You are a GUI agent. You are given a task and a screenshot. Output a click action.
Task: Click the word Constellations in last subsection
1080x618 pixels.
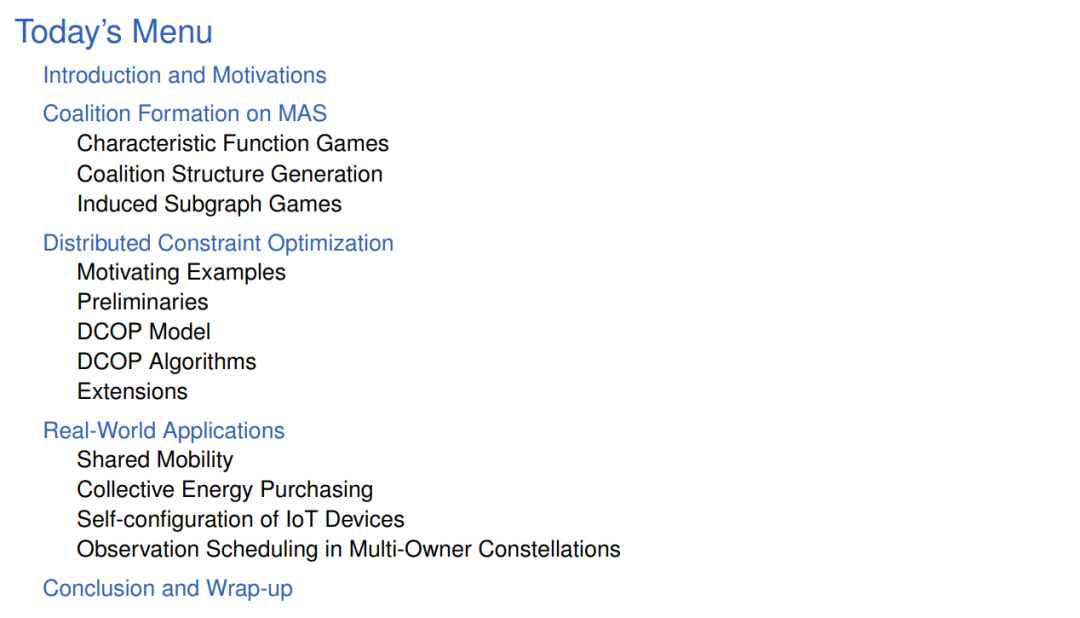pyautogui.click(x=549, y=549)
